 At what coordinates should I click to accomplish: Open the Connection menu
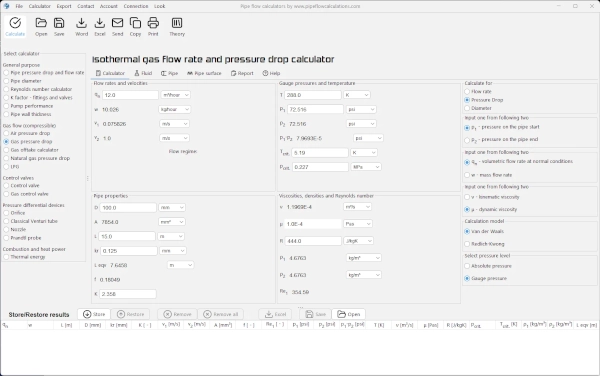click(136, 6)
